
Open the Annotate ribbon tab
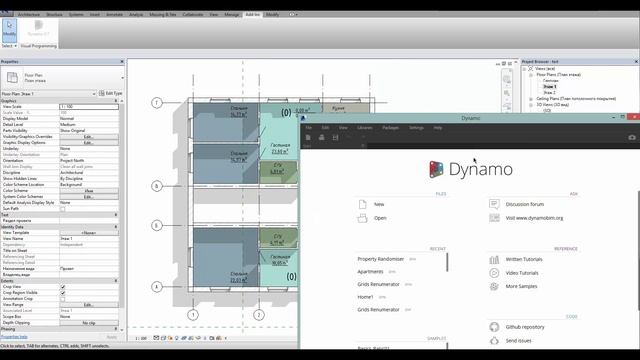point(114,14)
